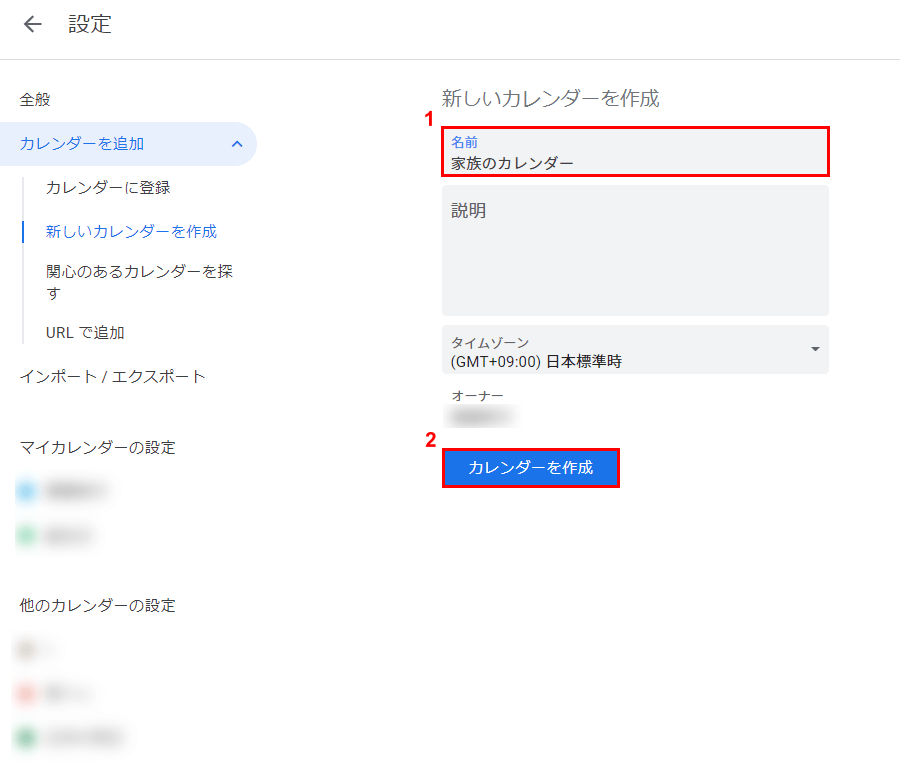The height and width of the screenshot is (774, 900).
Task: Collapse the カレンダーを追加 section chevron
Action: (237, 144)
